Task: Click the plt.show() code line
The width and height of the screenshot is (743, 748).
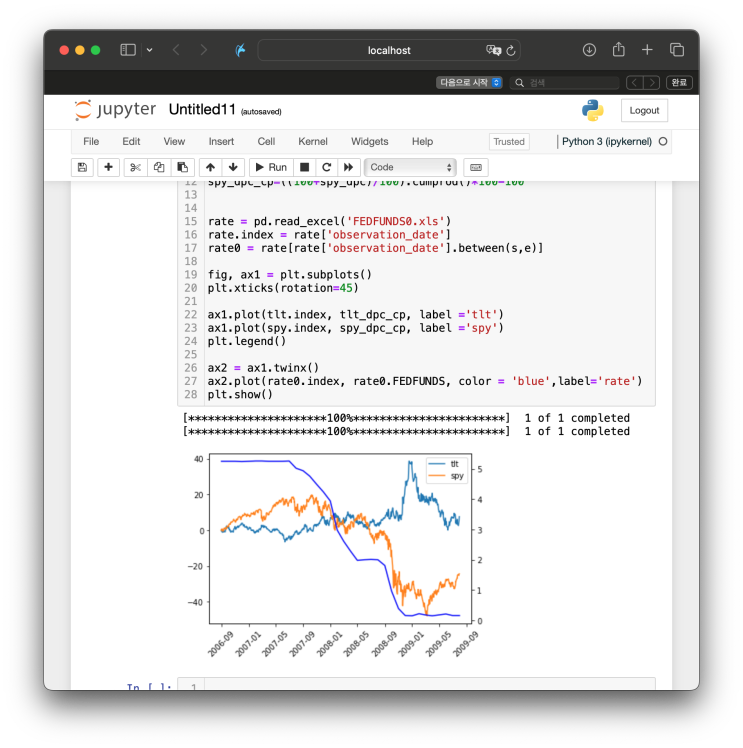Action: coord(240,395)
